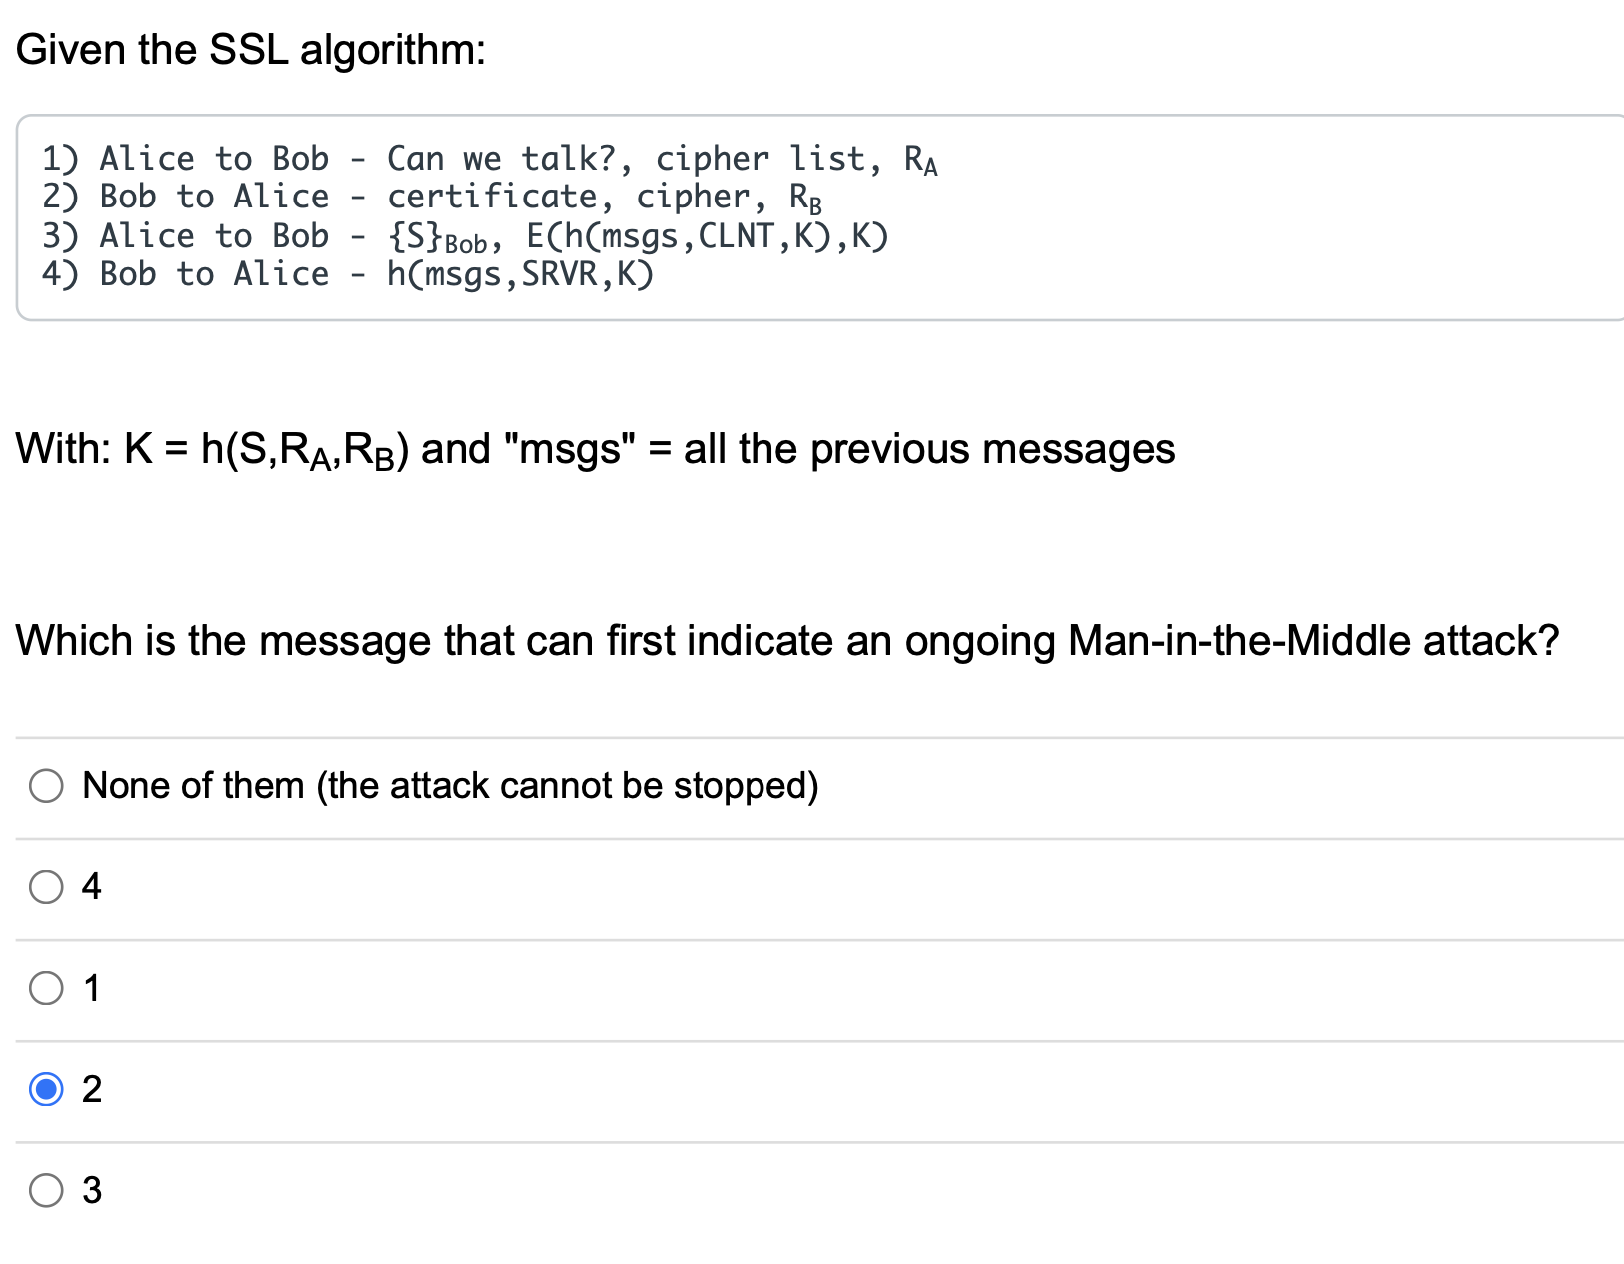Select answer option 4
This screenshot has width=1624, height=1264.
pos(44,888)
